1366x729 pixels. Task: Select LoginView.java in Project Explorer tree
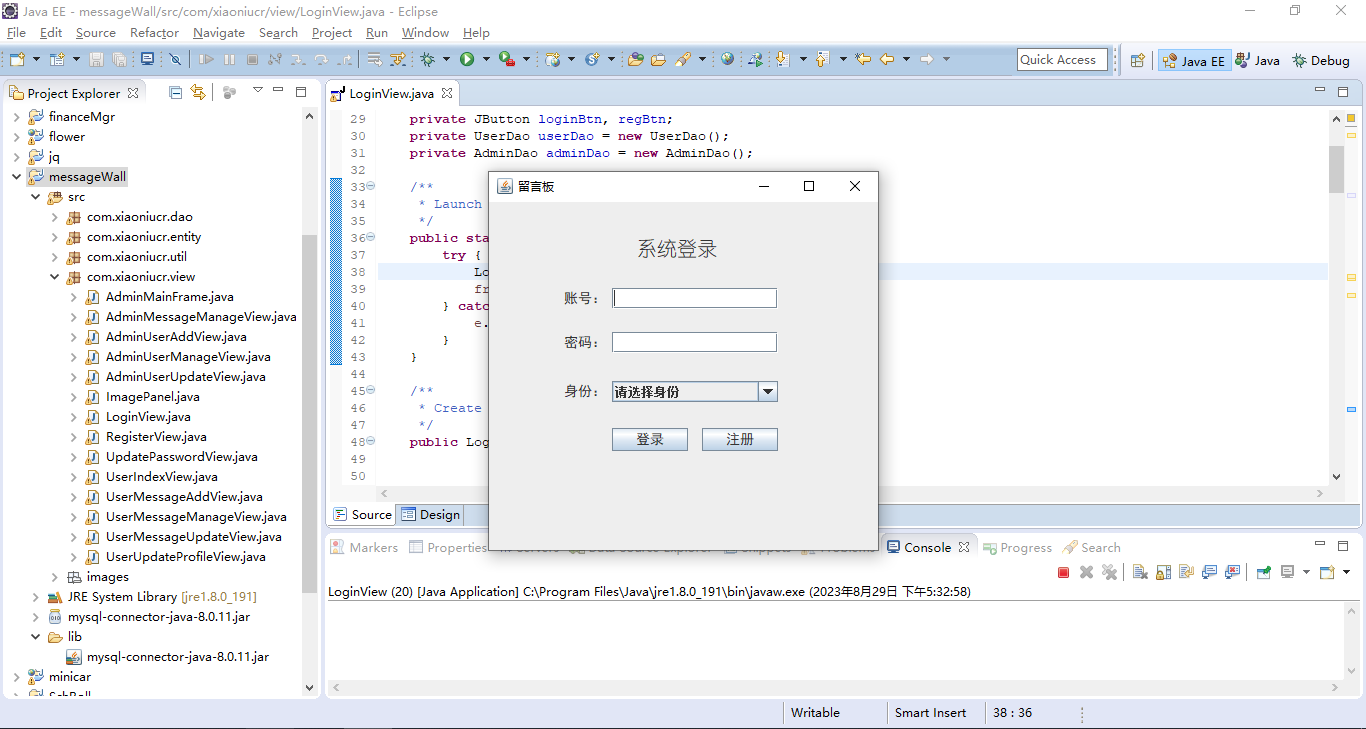click(148, 417)
